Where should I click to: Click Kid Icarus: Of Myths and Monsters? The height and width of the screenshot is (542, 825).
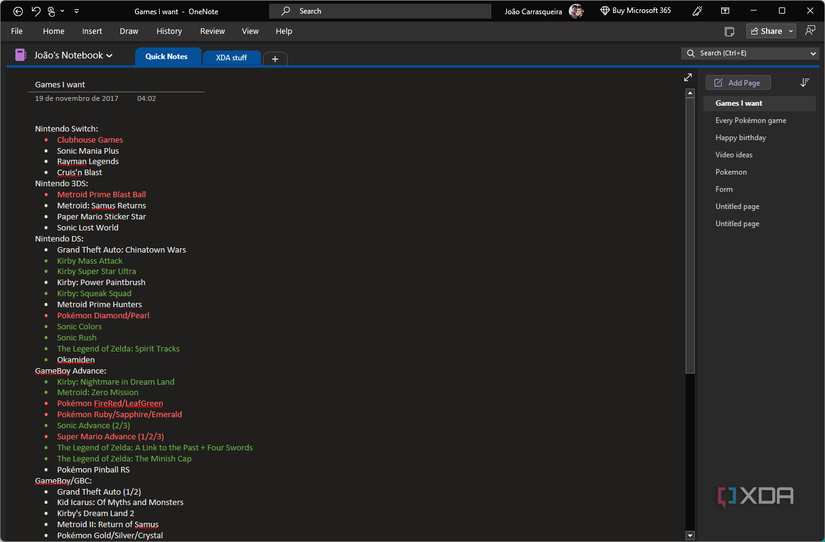pyautogui.click(x=120, y=503)
